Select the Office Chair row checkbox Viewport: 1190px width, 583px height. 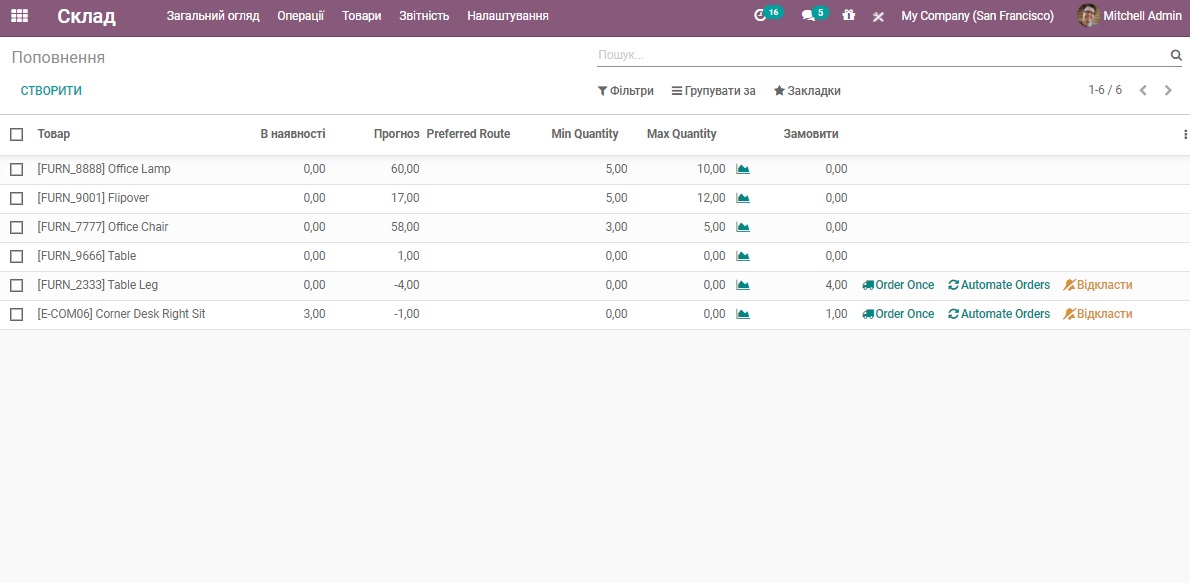point(16,227)
